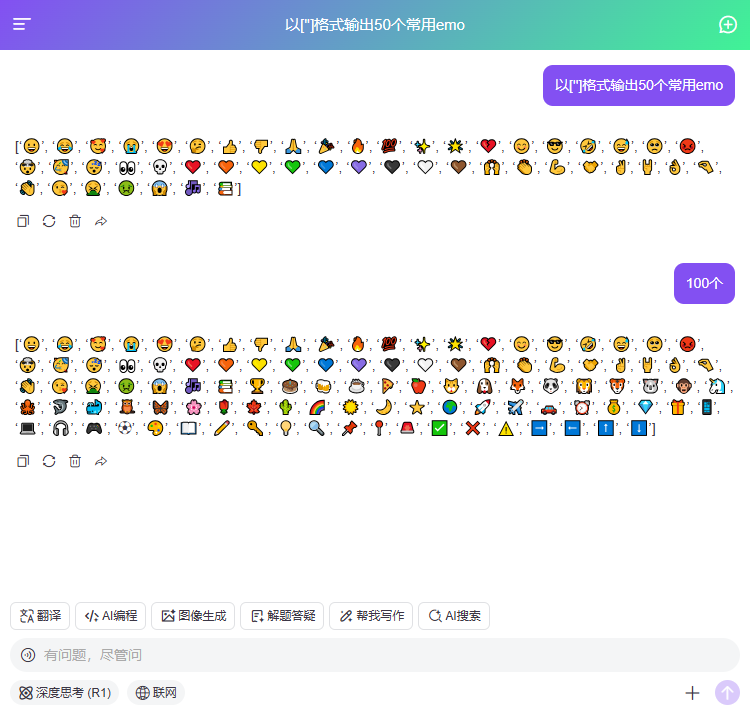
Task: Choose the 帮我写作 quick action
Action: [371, 616]
